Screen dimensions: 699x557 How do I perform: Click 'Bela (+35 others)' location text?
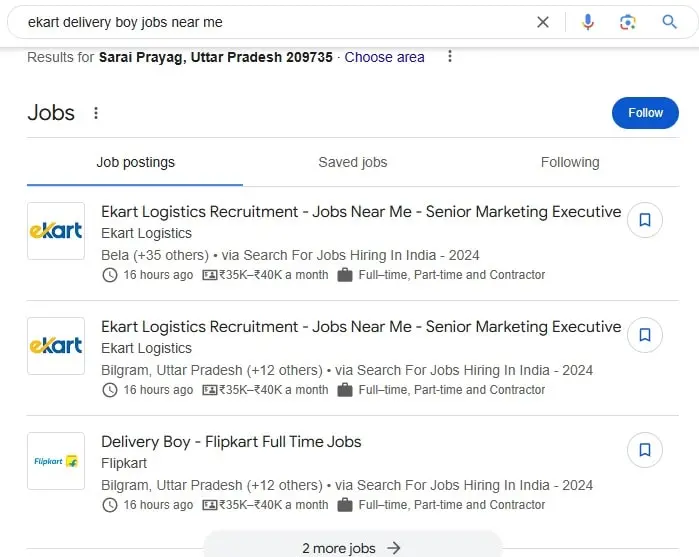[x=155, y=255]
